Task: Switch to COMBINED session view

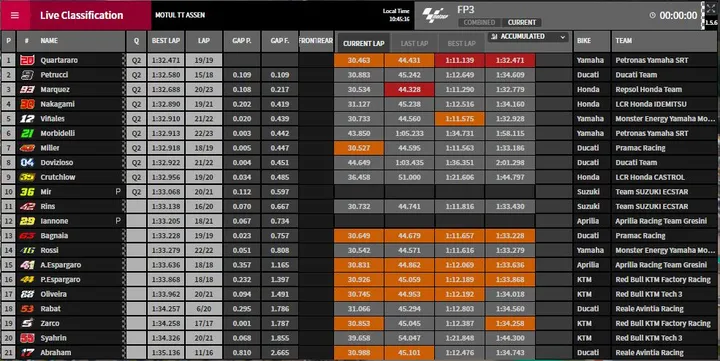Action: (479, 23)
